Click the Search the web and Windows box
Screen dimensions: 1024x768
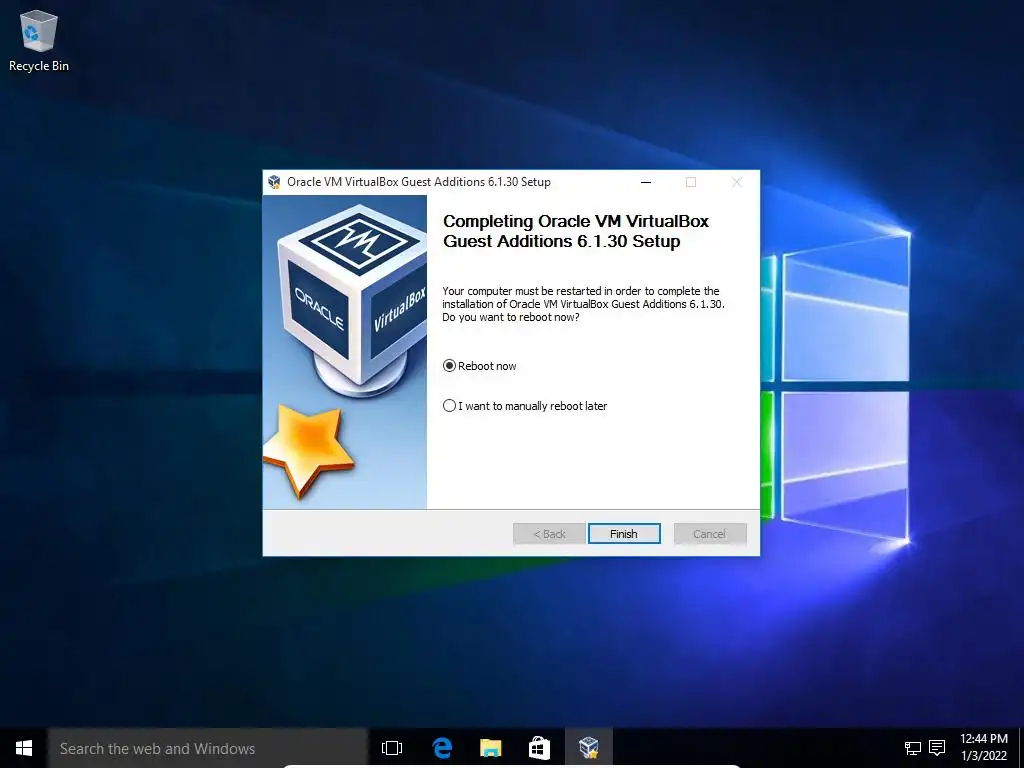click(x=208, y=748)
